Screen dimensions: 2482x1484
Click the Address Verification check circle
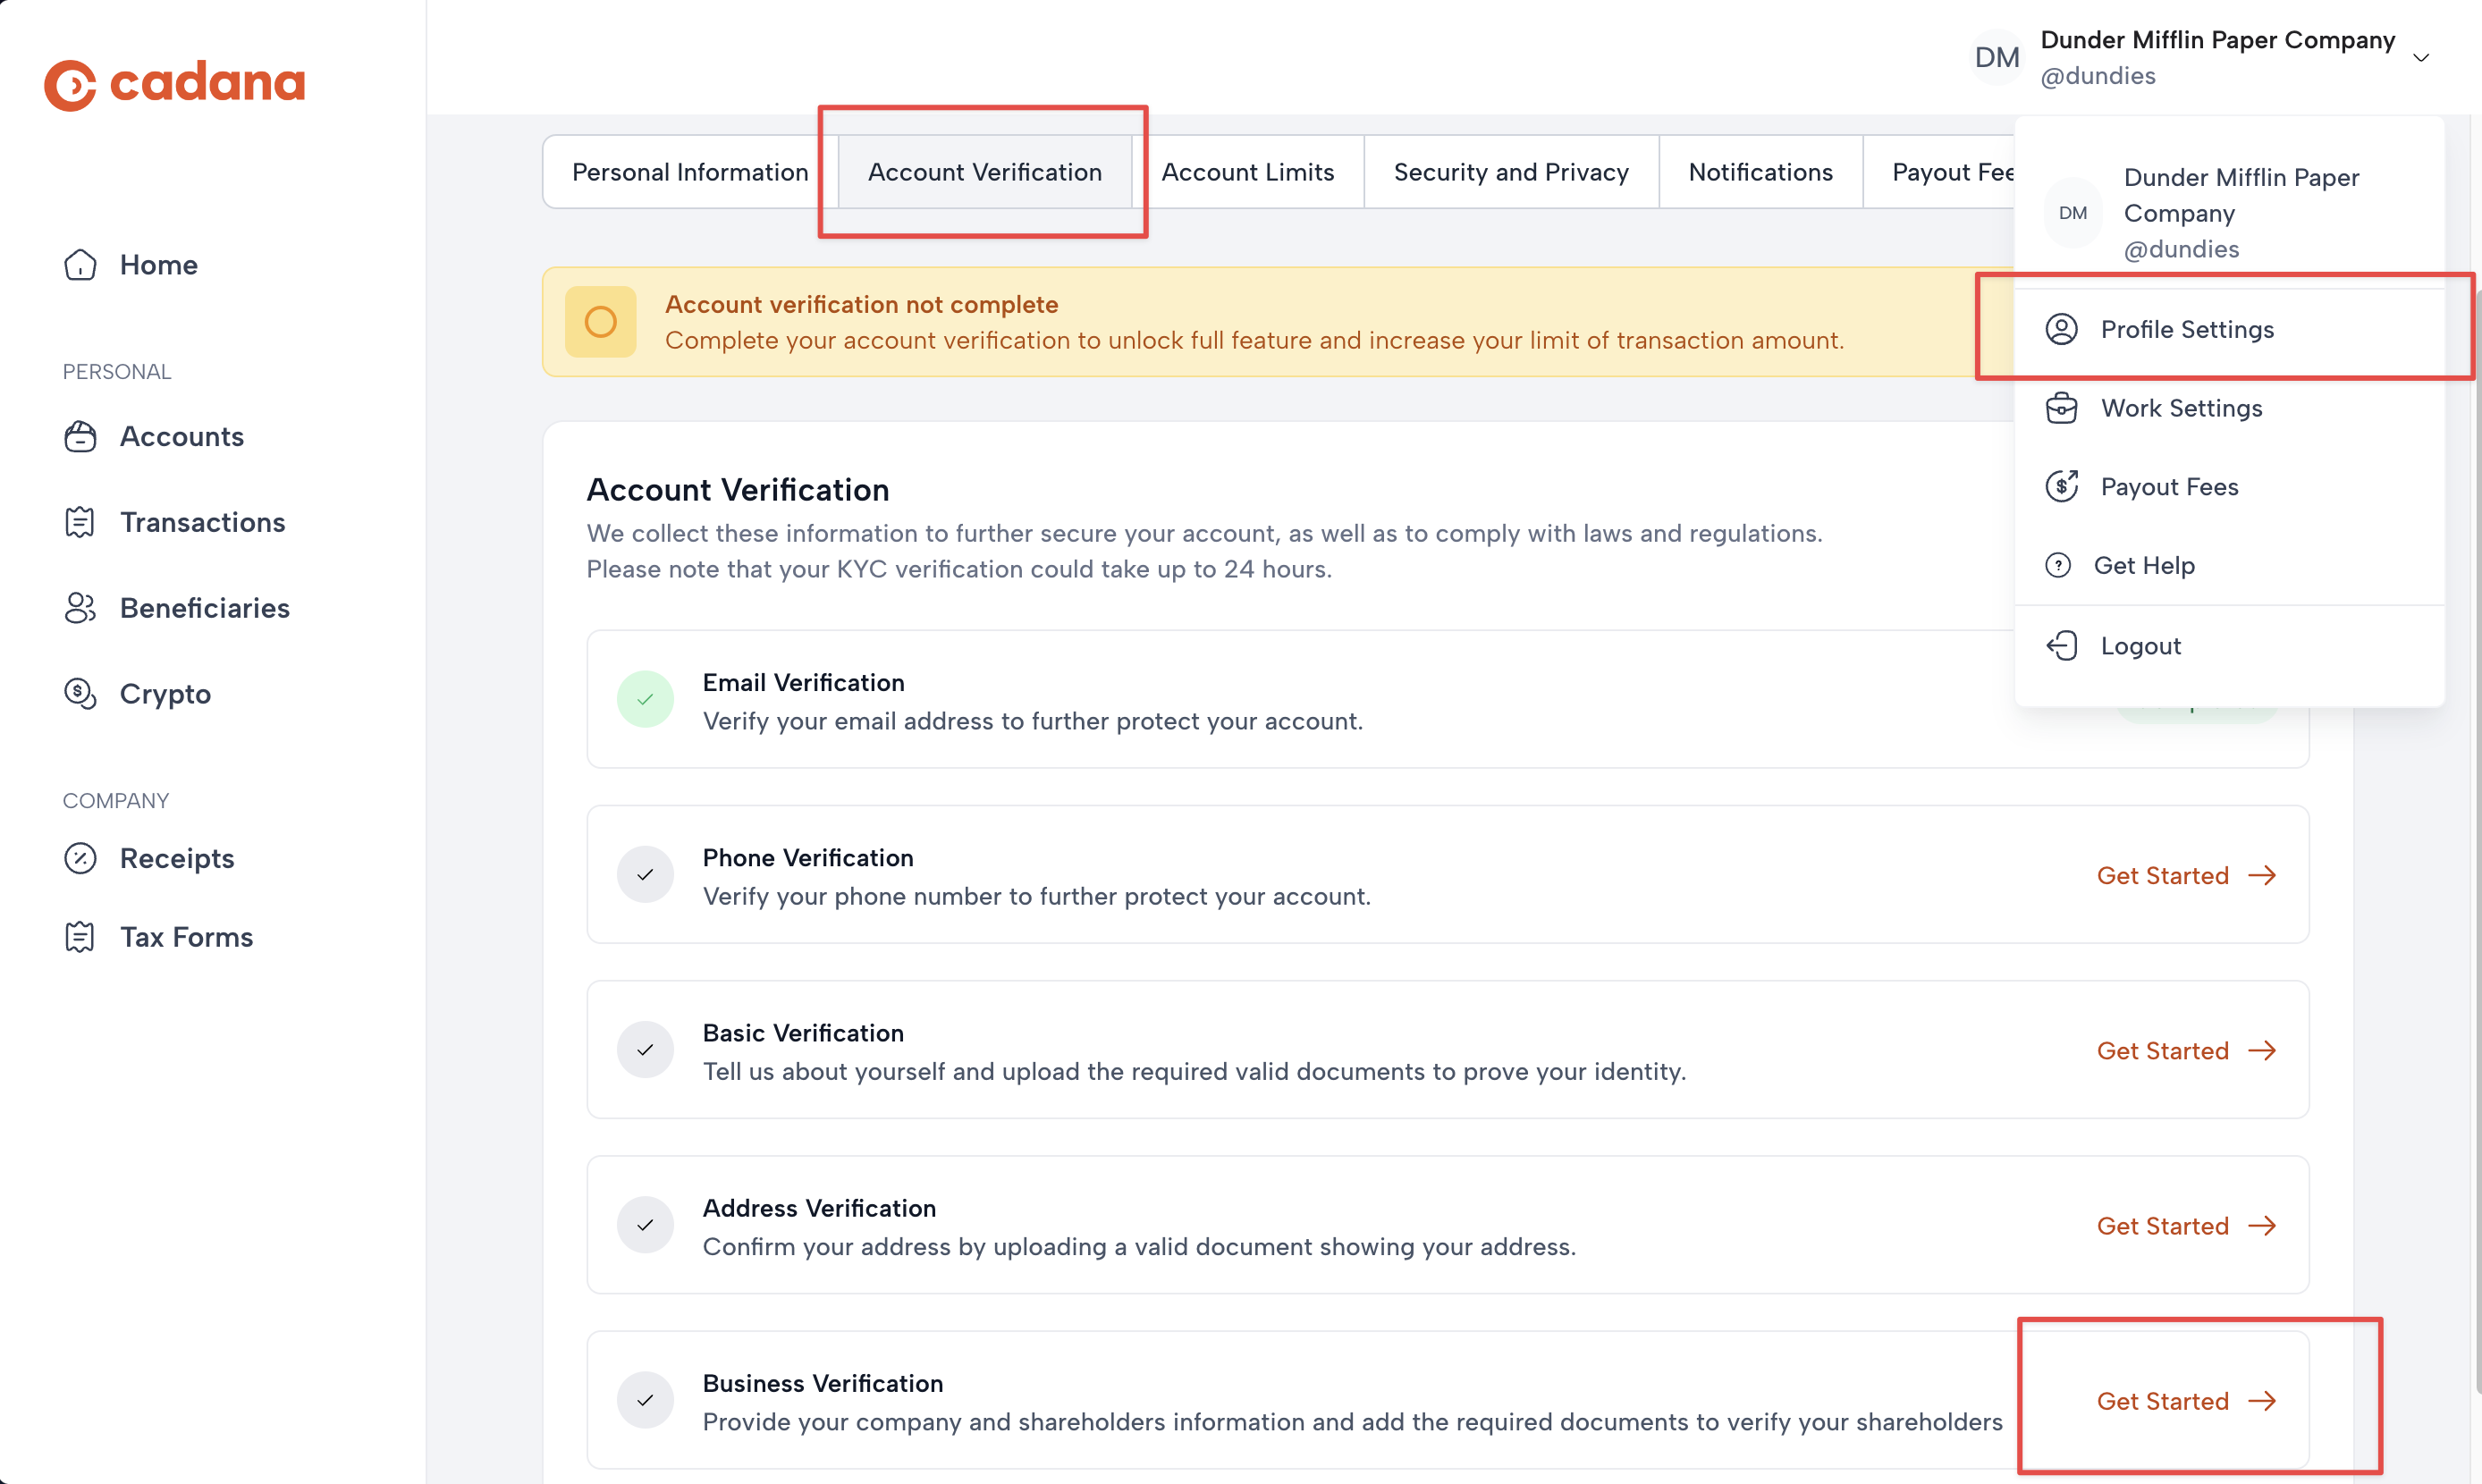click(645, 1225)
